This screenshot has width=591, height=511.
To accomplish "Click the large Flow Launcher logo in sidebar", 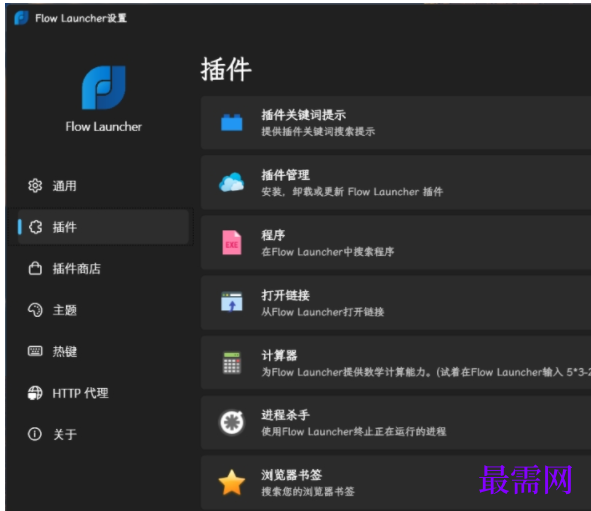I will pos(104,88).
